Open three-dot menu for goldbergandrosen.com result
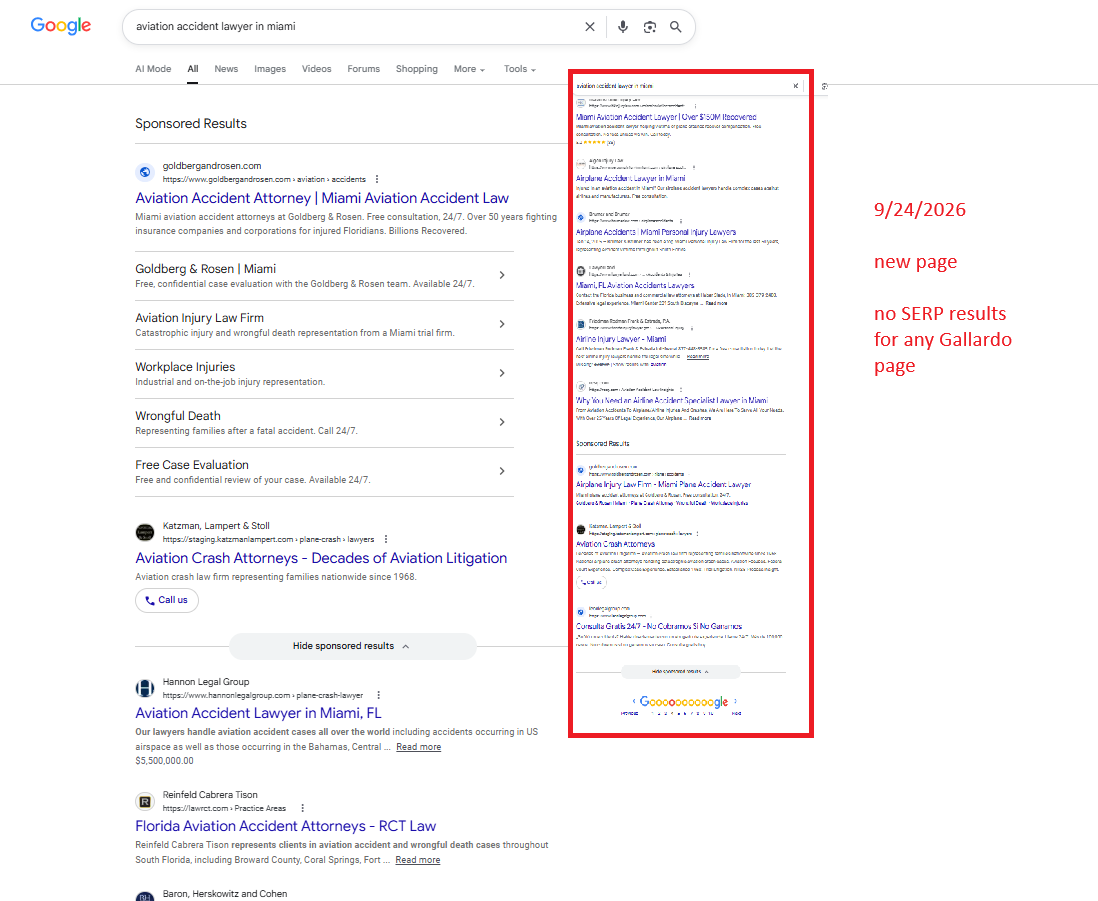1098x901 pixels. click(x=377, y=179)
